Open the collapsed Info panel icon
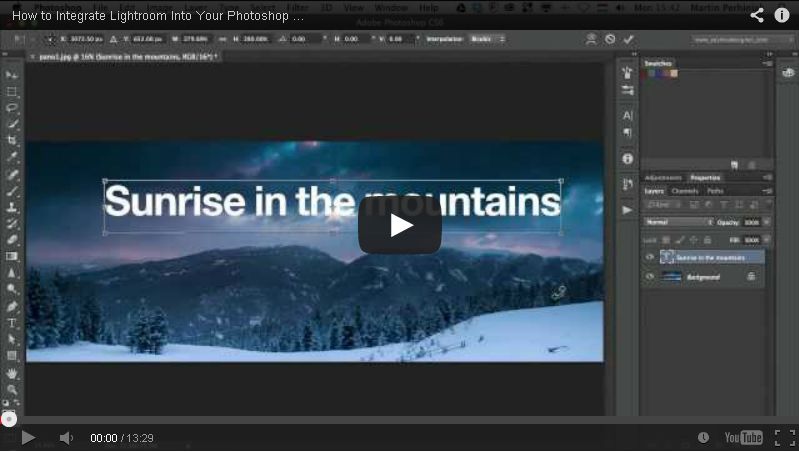The width and height of the screenshot is (799, 452). [x=627, y=158]
